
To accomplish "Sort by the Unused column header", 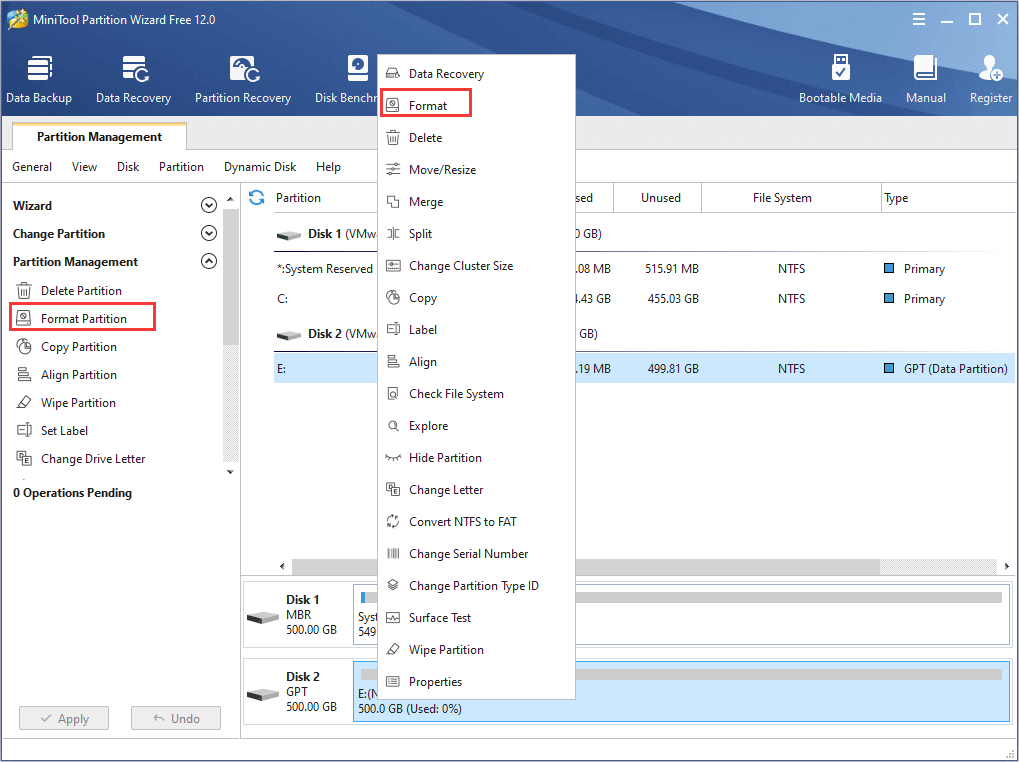I will pos(660,197).
